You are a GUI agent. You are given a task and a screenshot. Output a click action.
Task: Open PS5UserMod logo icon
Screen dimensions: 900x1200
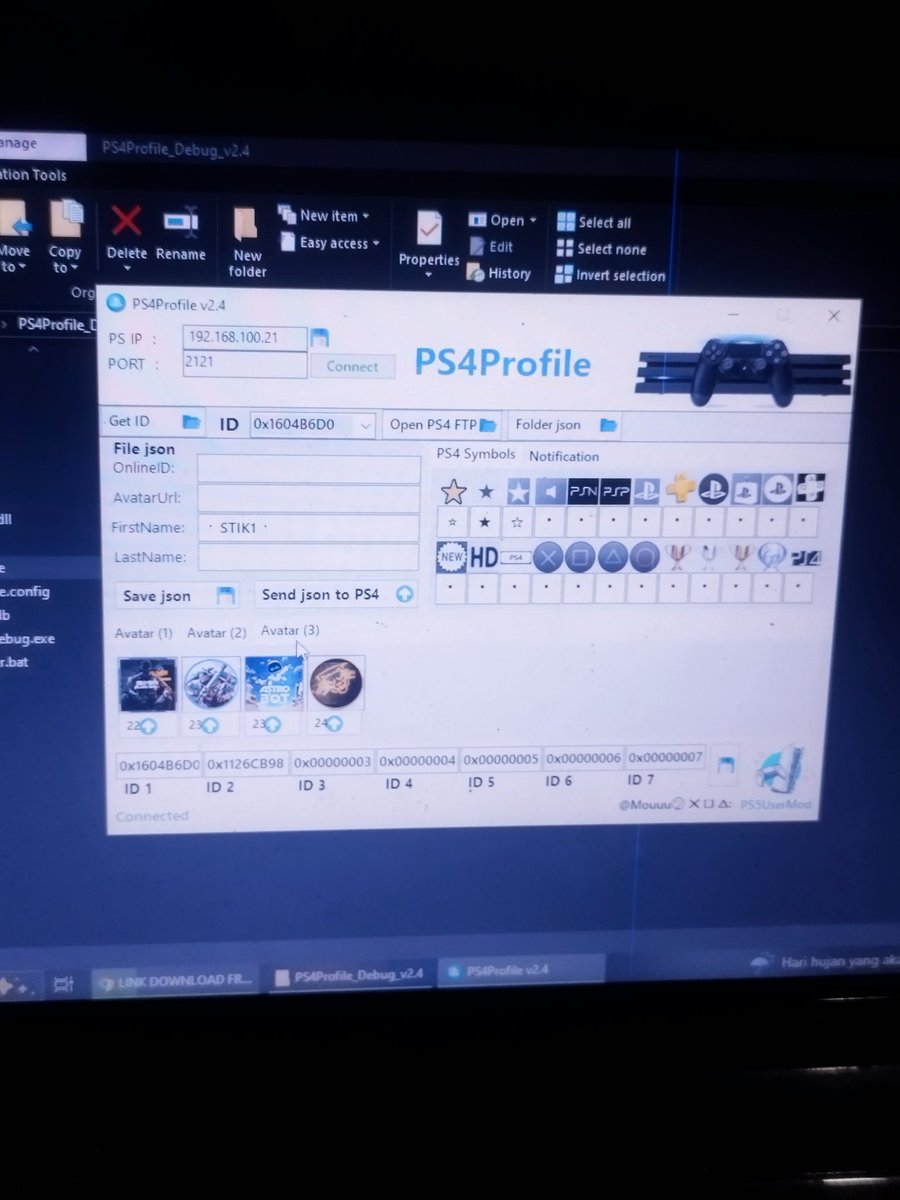(x=781, y=769)
